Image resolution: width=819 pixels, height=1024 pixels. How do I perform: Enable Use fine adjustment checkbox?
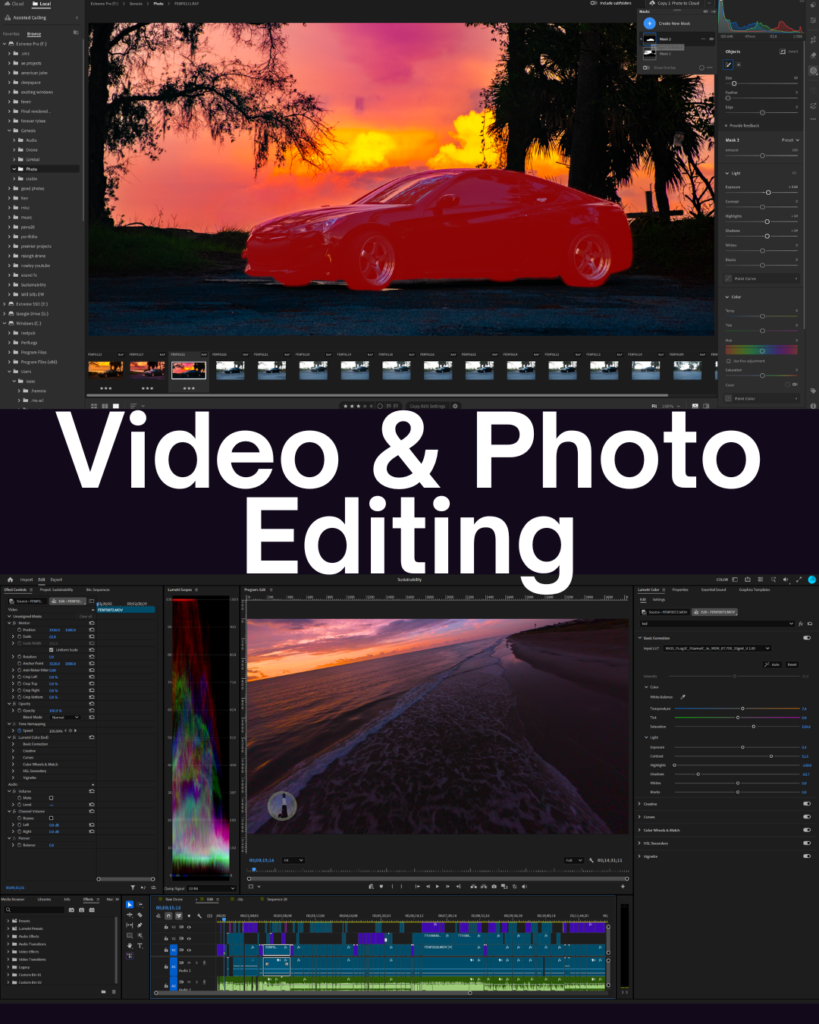click(728, 361)
